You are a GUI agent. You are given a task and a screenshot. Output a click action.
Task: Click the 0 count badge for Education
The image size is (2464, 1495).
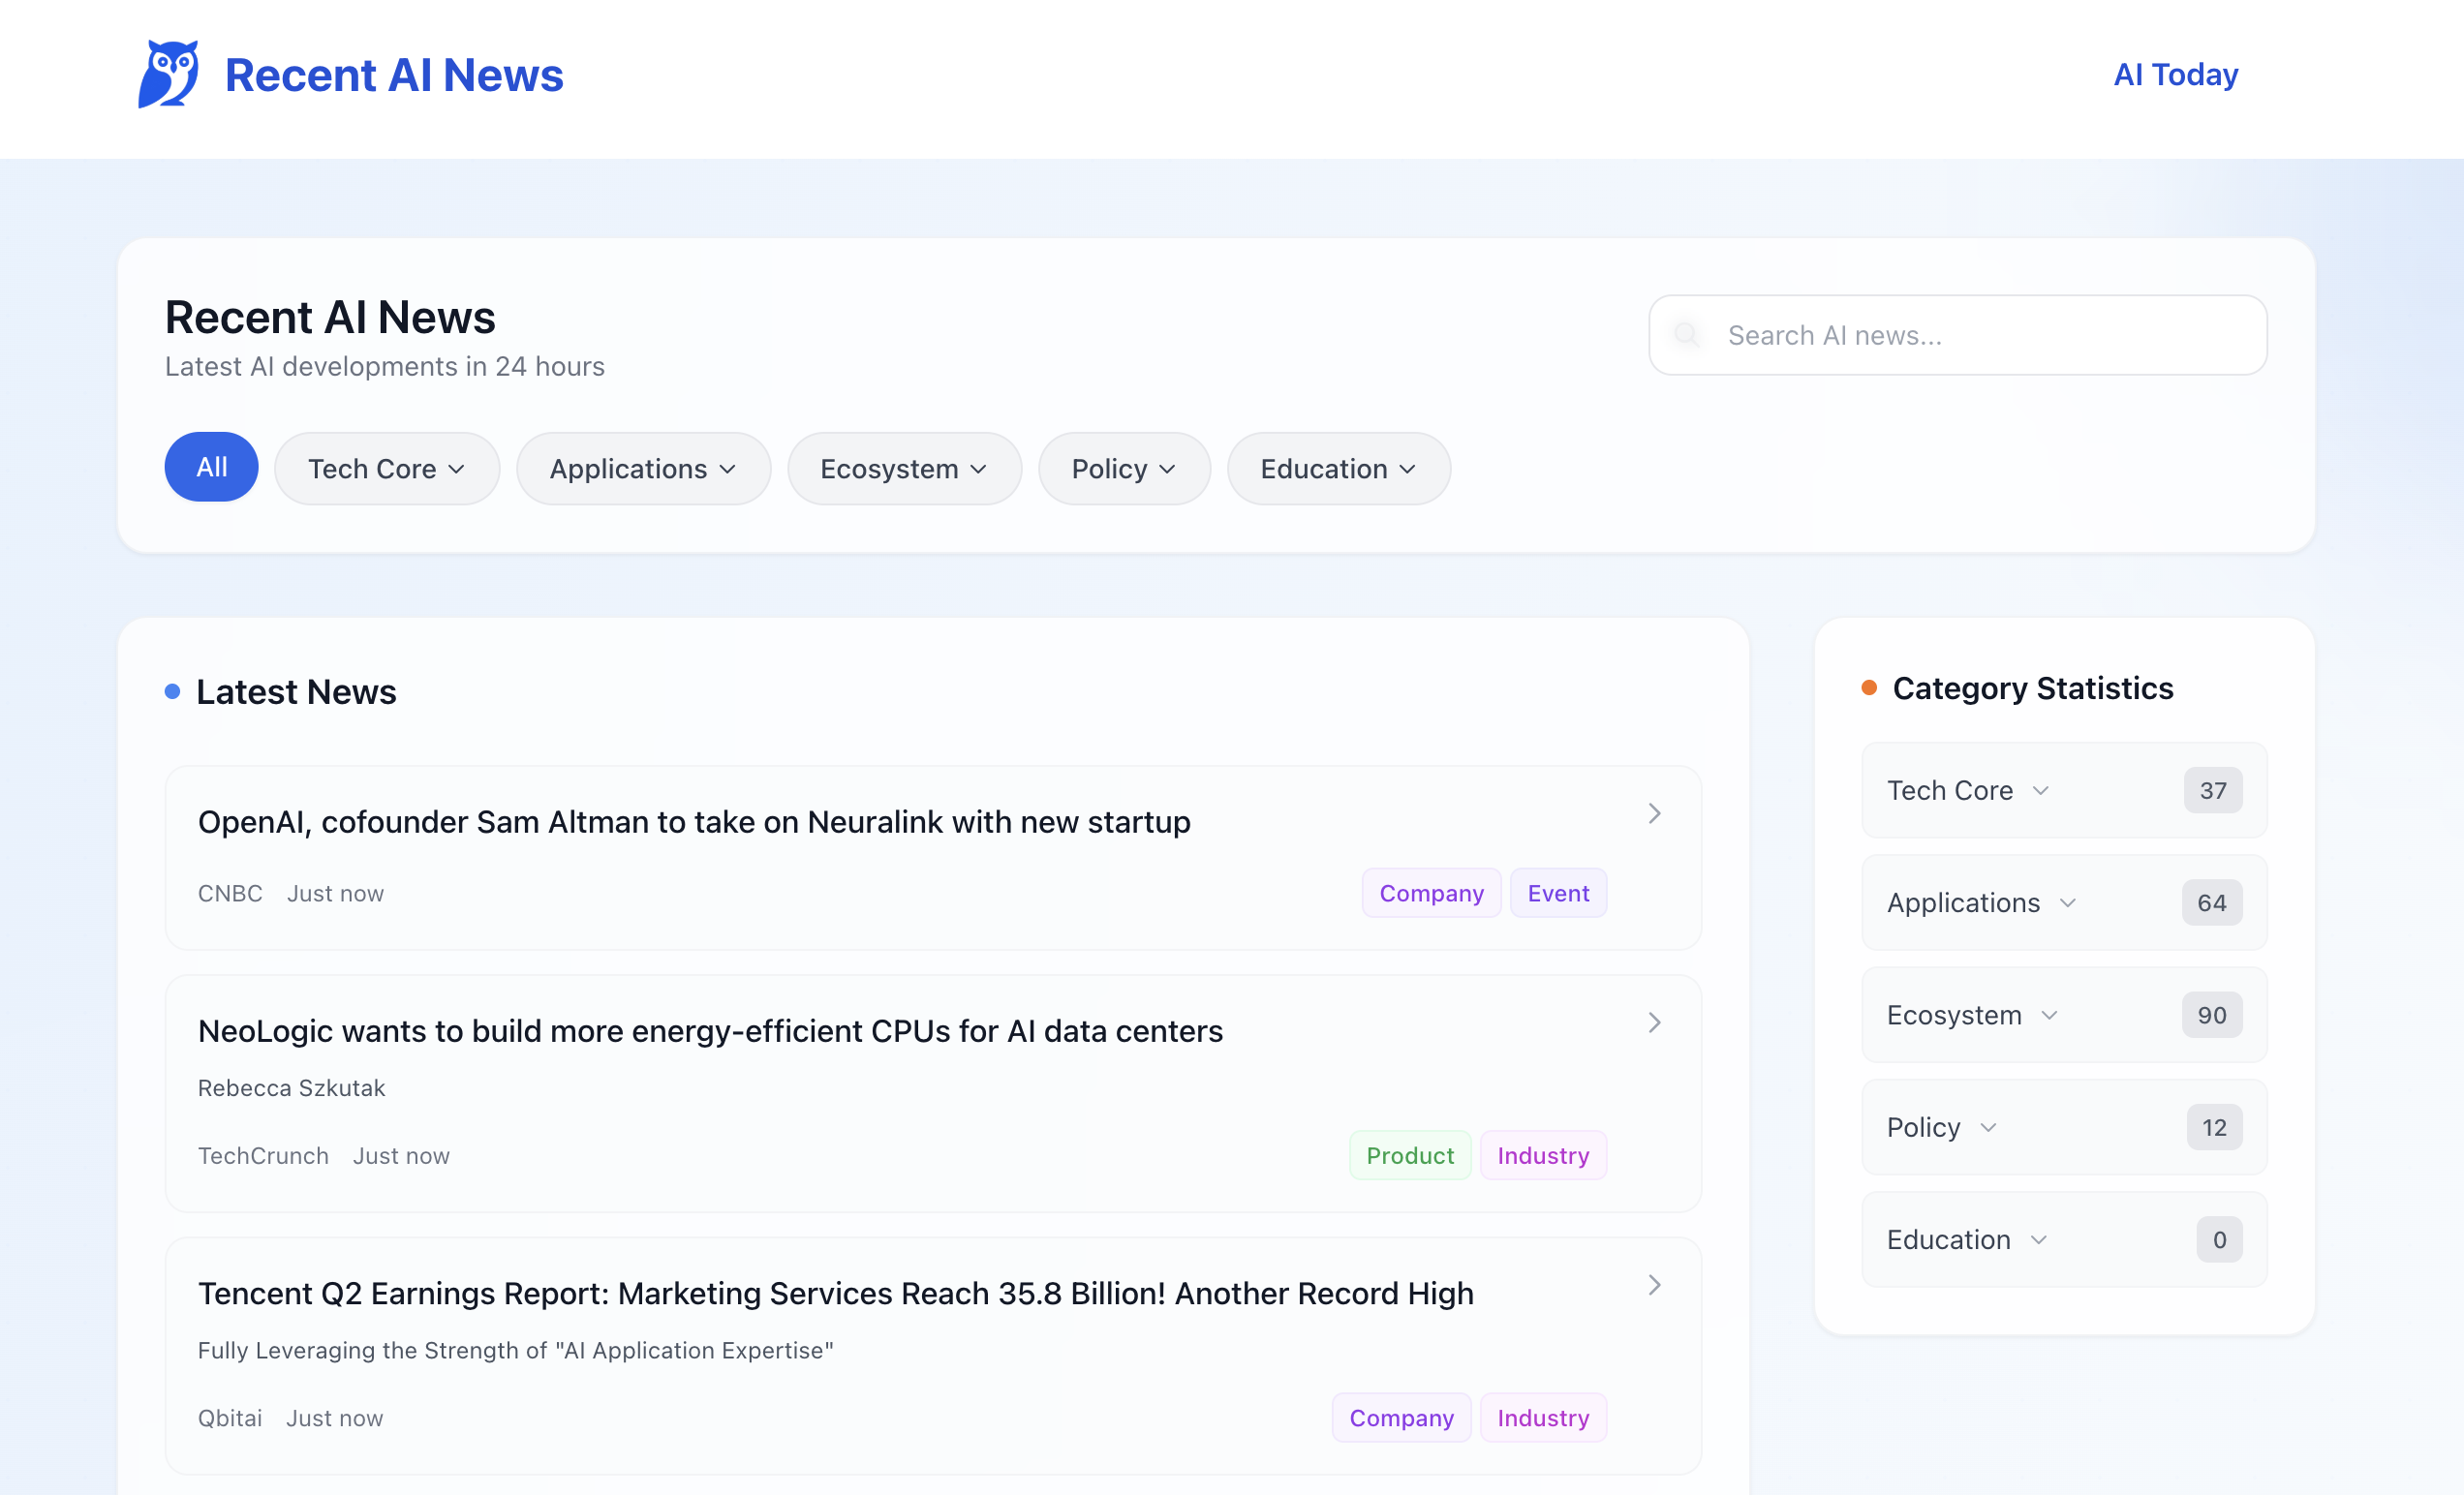pyautogui.click(x=2219, y=1239)
